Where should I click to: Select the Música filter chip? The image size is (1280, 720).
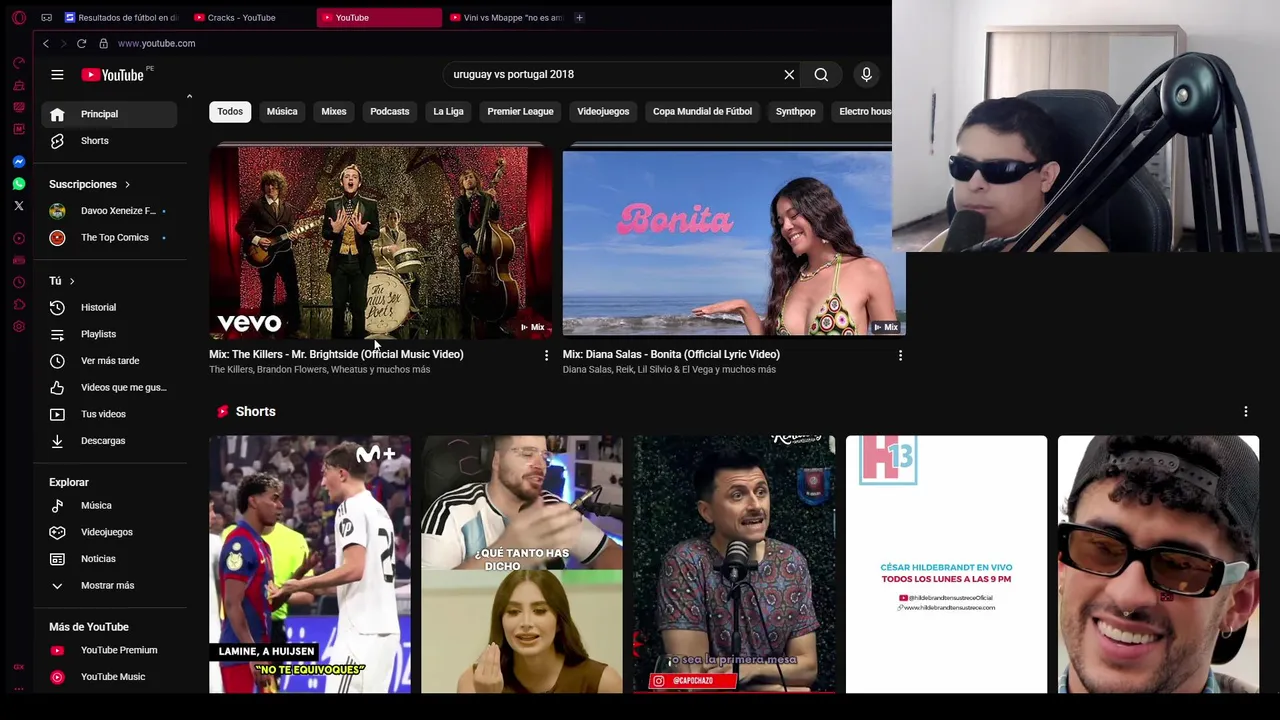tap(282, 112)
